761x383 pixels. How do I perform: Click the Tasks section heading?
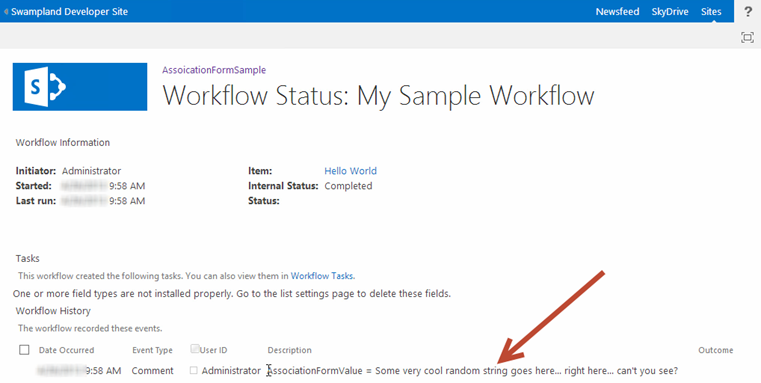28,258
